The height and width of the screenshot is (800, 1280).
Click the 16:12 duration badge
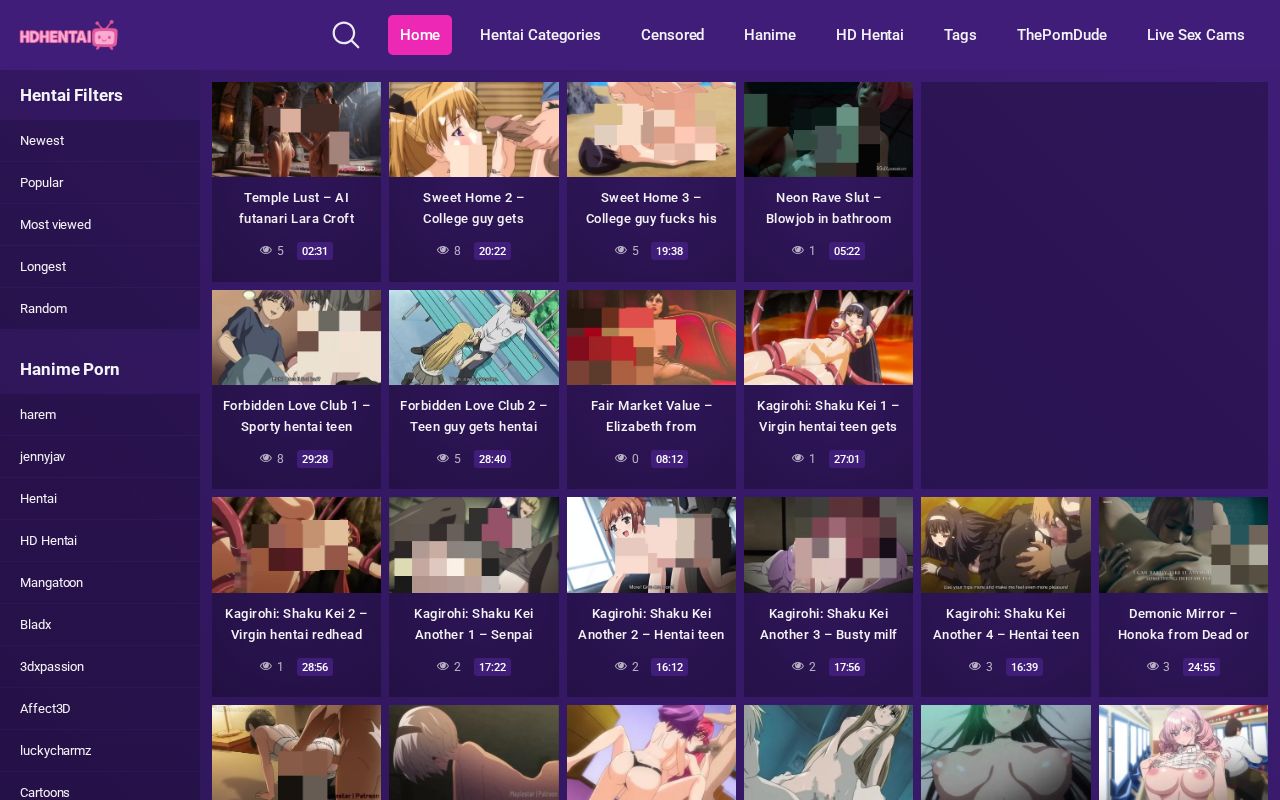tap(670, 667)
